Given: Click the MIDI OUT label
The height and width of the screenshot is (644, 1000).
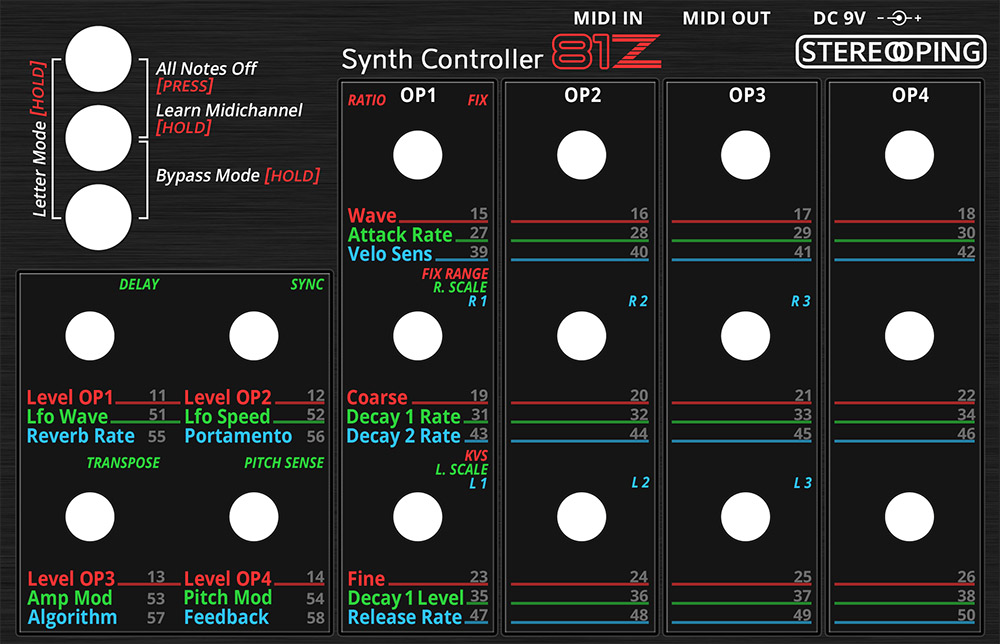Looking at the screenshot, I should (726, 18).
